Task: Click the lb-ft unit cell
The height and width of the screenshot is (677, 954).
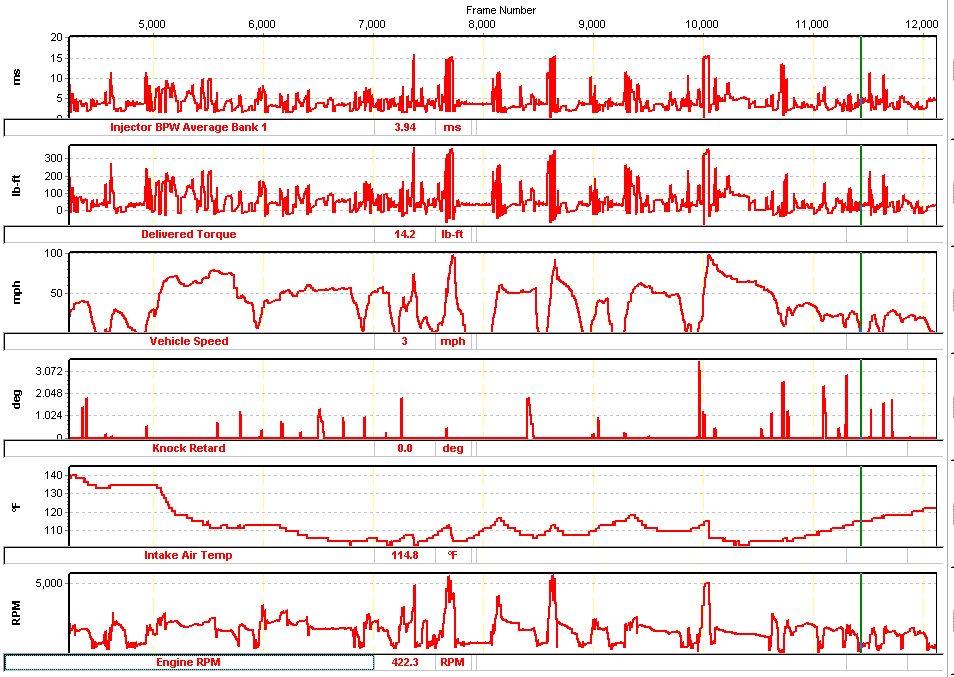Action: click(453, 234)
